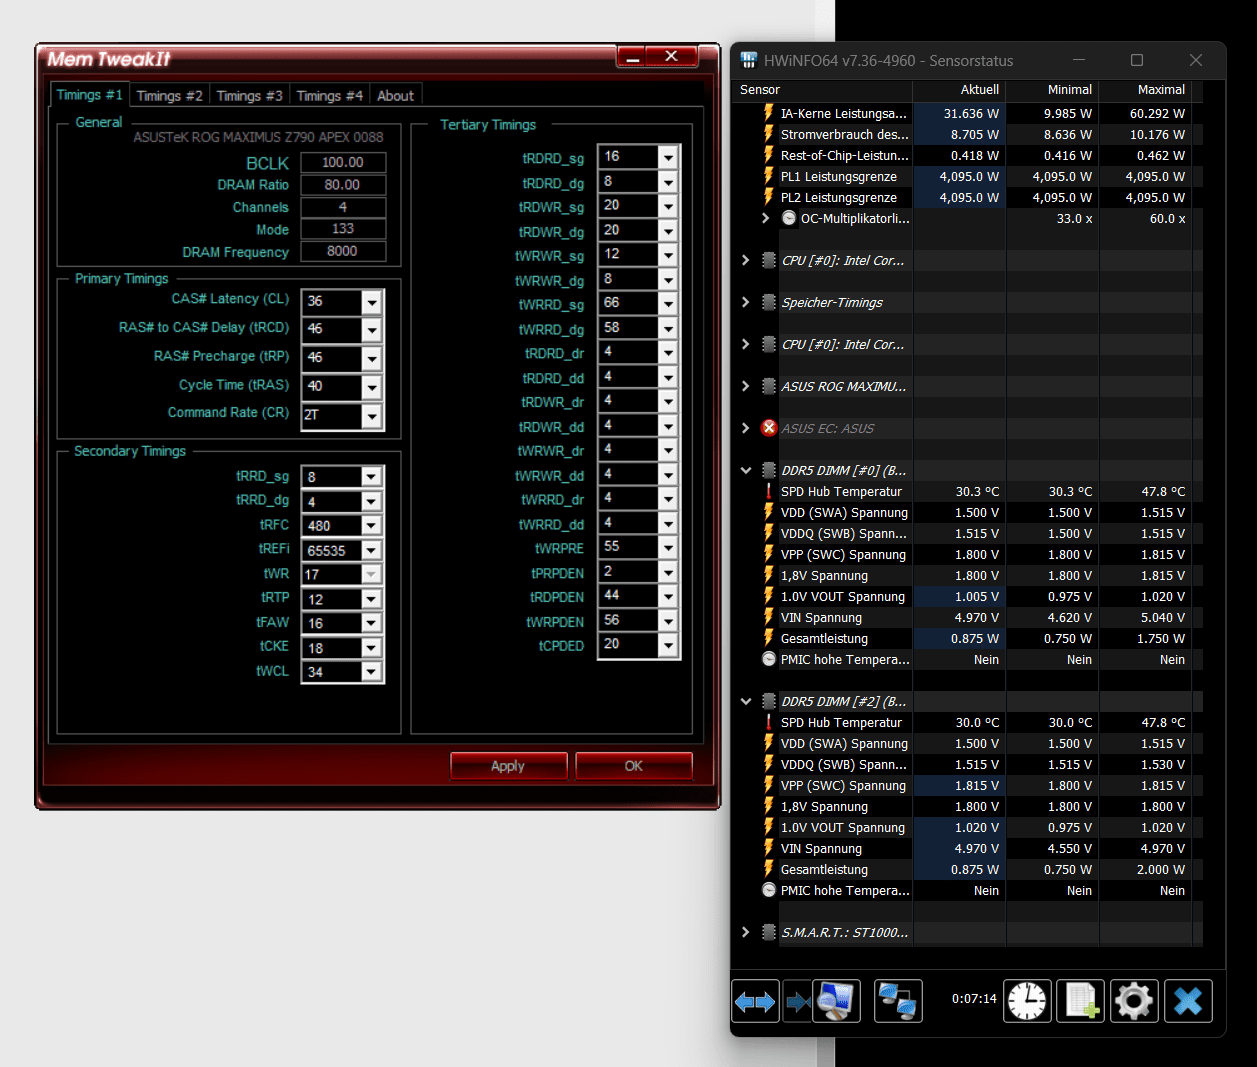The width and height of the screenshot is (1257, 1067).
Task: Click the Aktuell column header
Action: click(x=960, y=90)
